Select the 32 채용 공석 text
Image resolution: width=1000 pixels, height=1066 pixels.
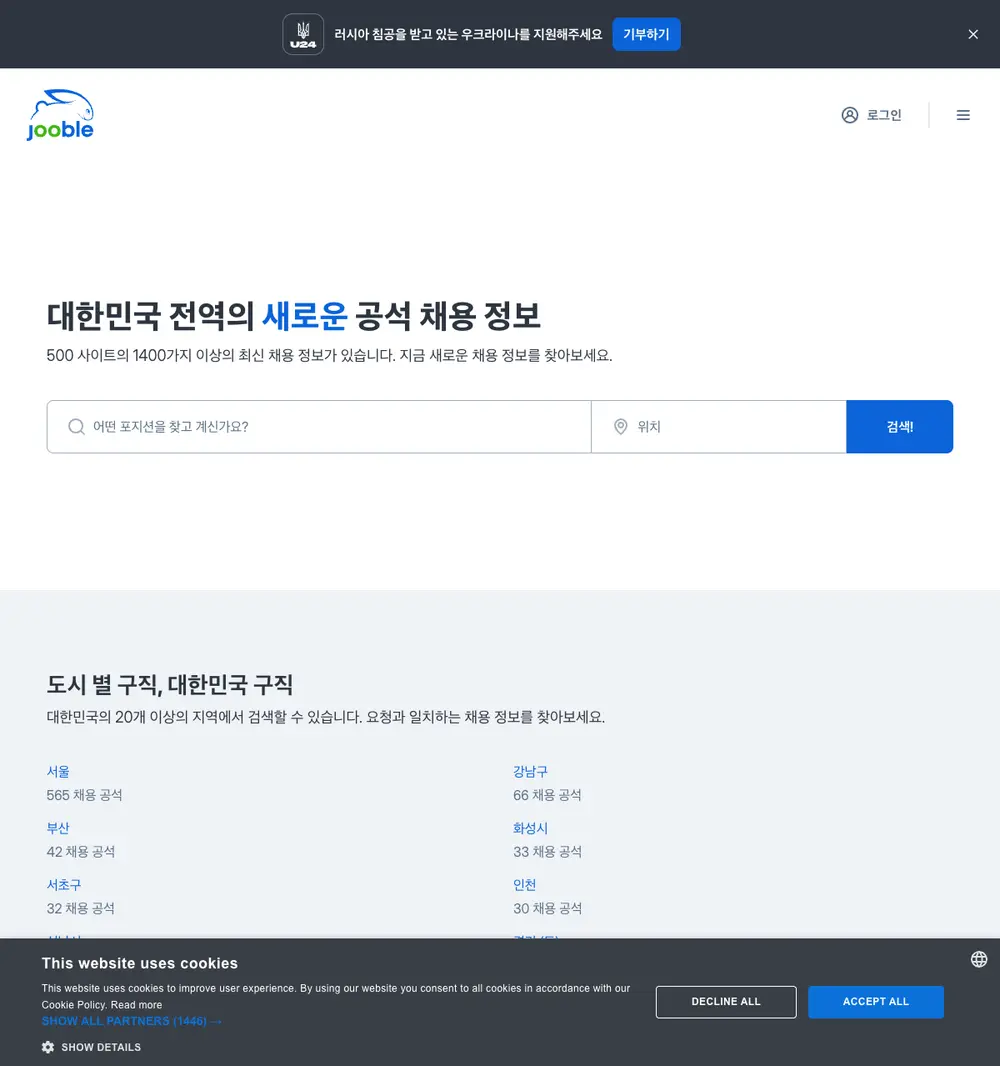[x=80, y=908]
